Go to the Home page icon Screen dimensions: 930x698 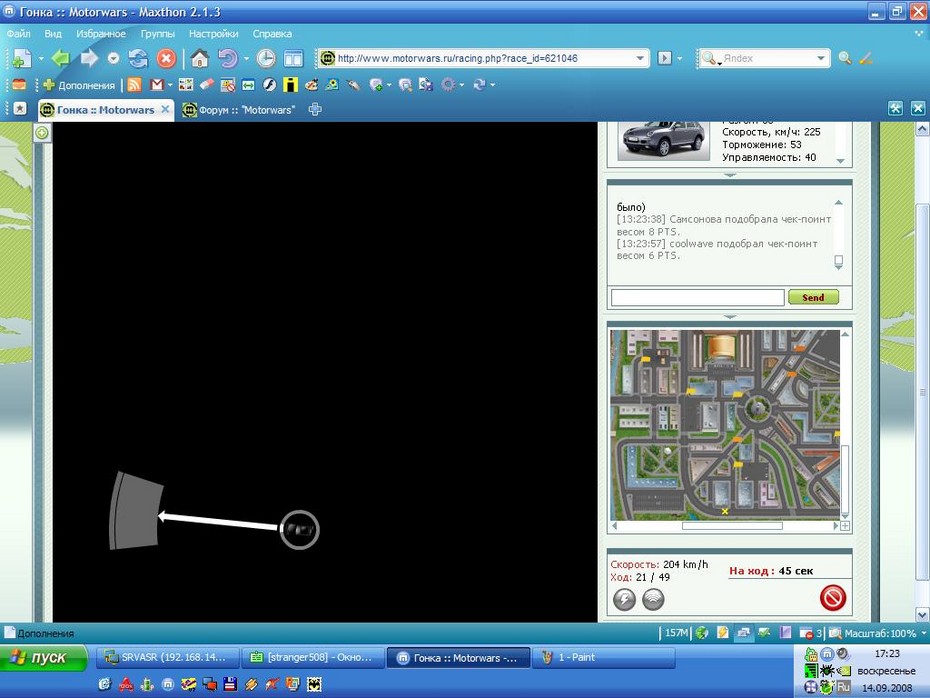coord(200,58)
